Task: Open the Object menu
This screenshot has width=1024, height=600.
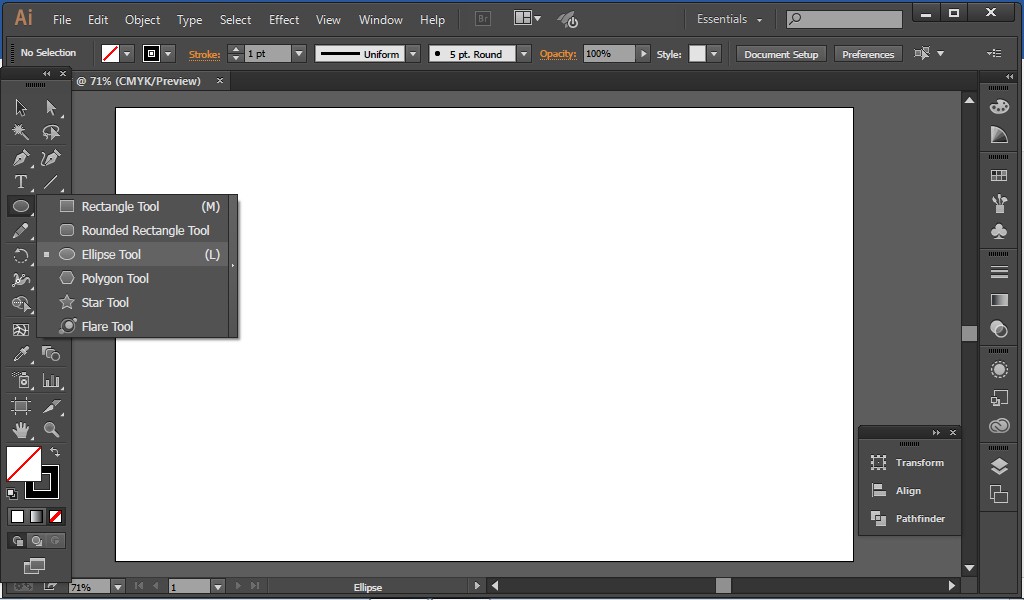Action: (142, 19)
